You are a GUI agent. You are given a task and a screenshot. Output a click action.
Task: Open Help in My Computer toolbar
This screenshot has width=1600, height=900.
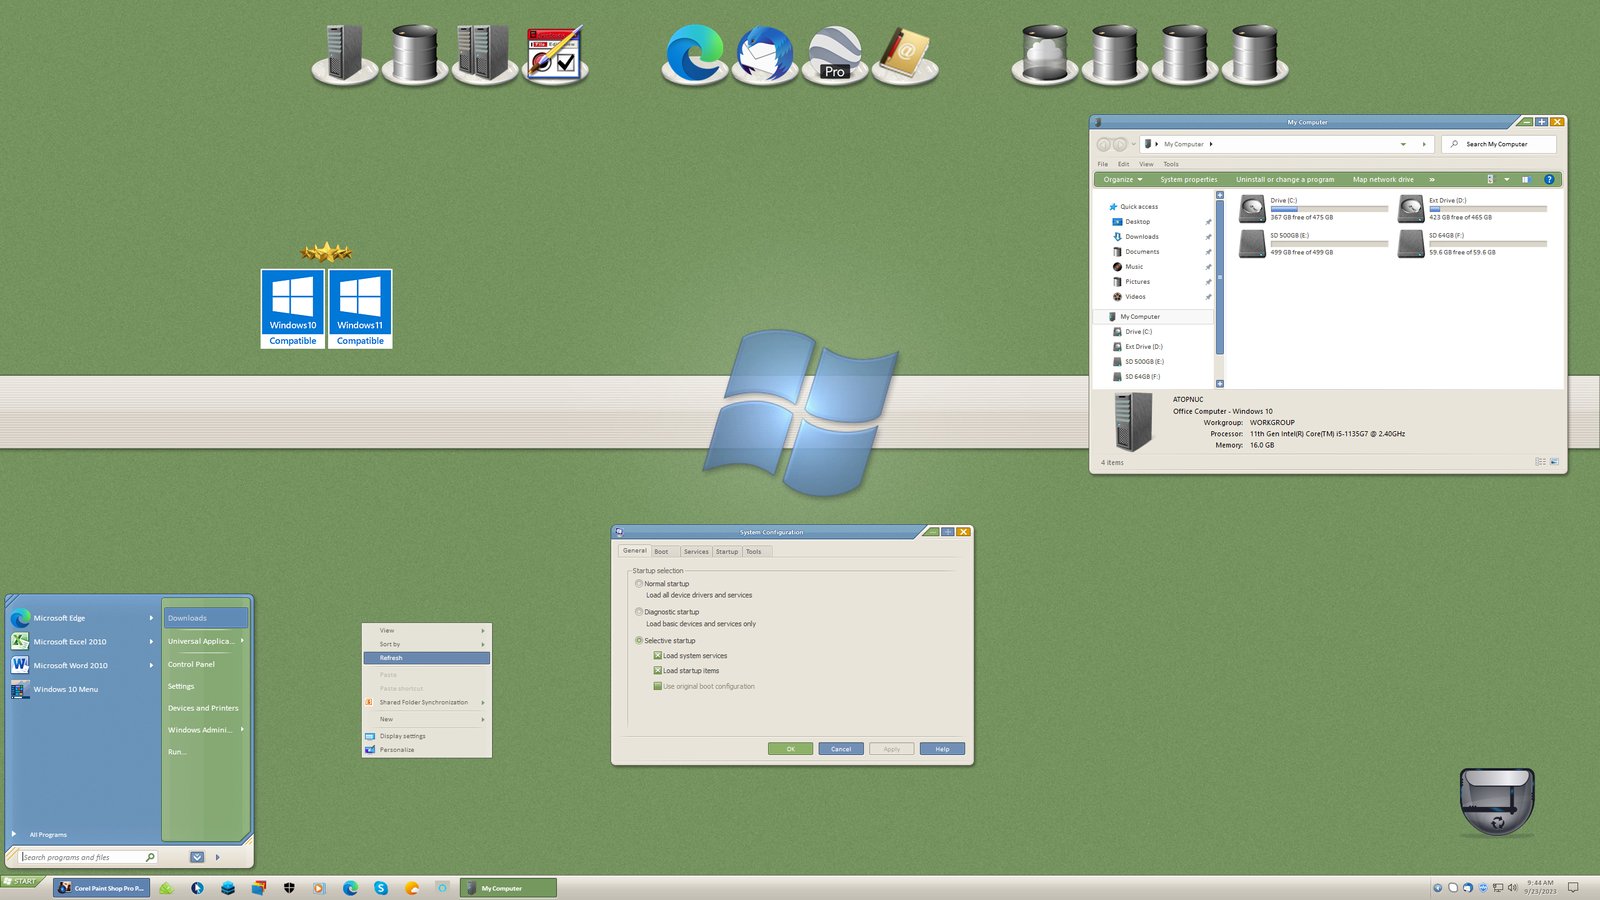coord(1549,180)
